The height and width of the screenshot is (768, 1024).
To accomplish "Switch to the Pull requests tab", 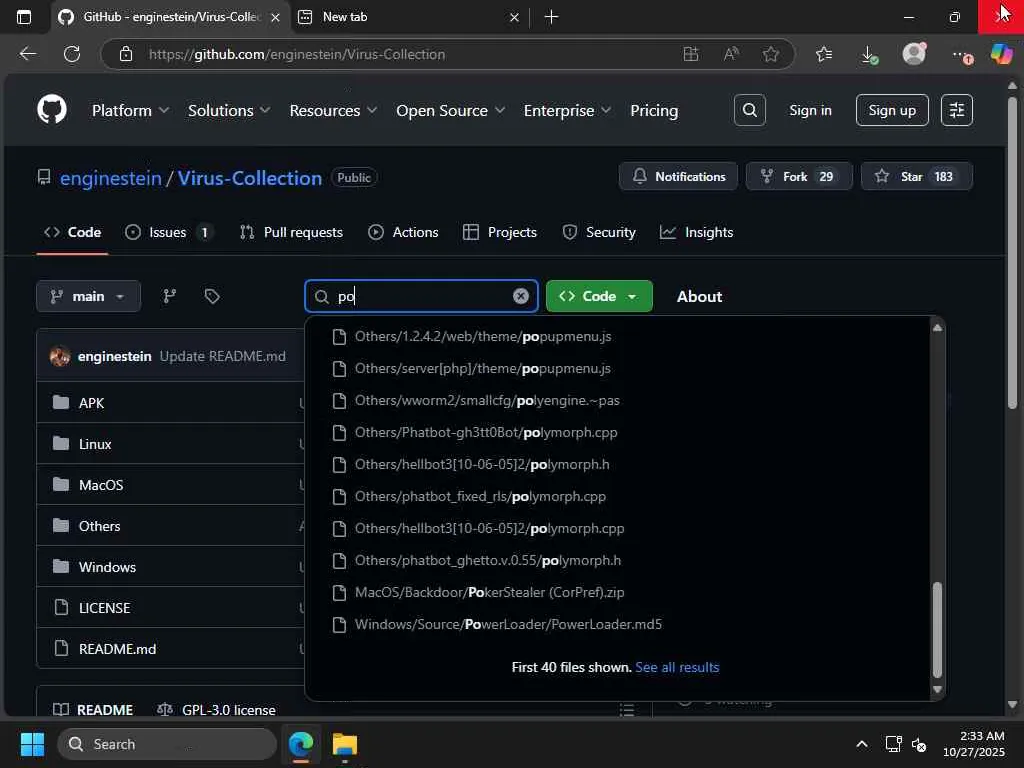I will tap(291, 232).
